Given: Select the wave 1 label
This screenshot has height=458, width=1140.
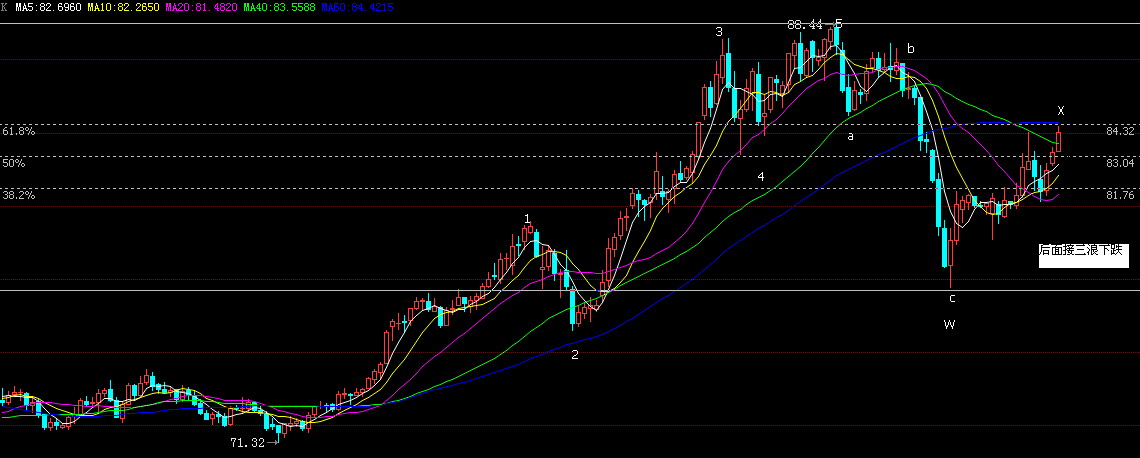Looking at the screenshot, I should pos(527,218).
